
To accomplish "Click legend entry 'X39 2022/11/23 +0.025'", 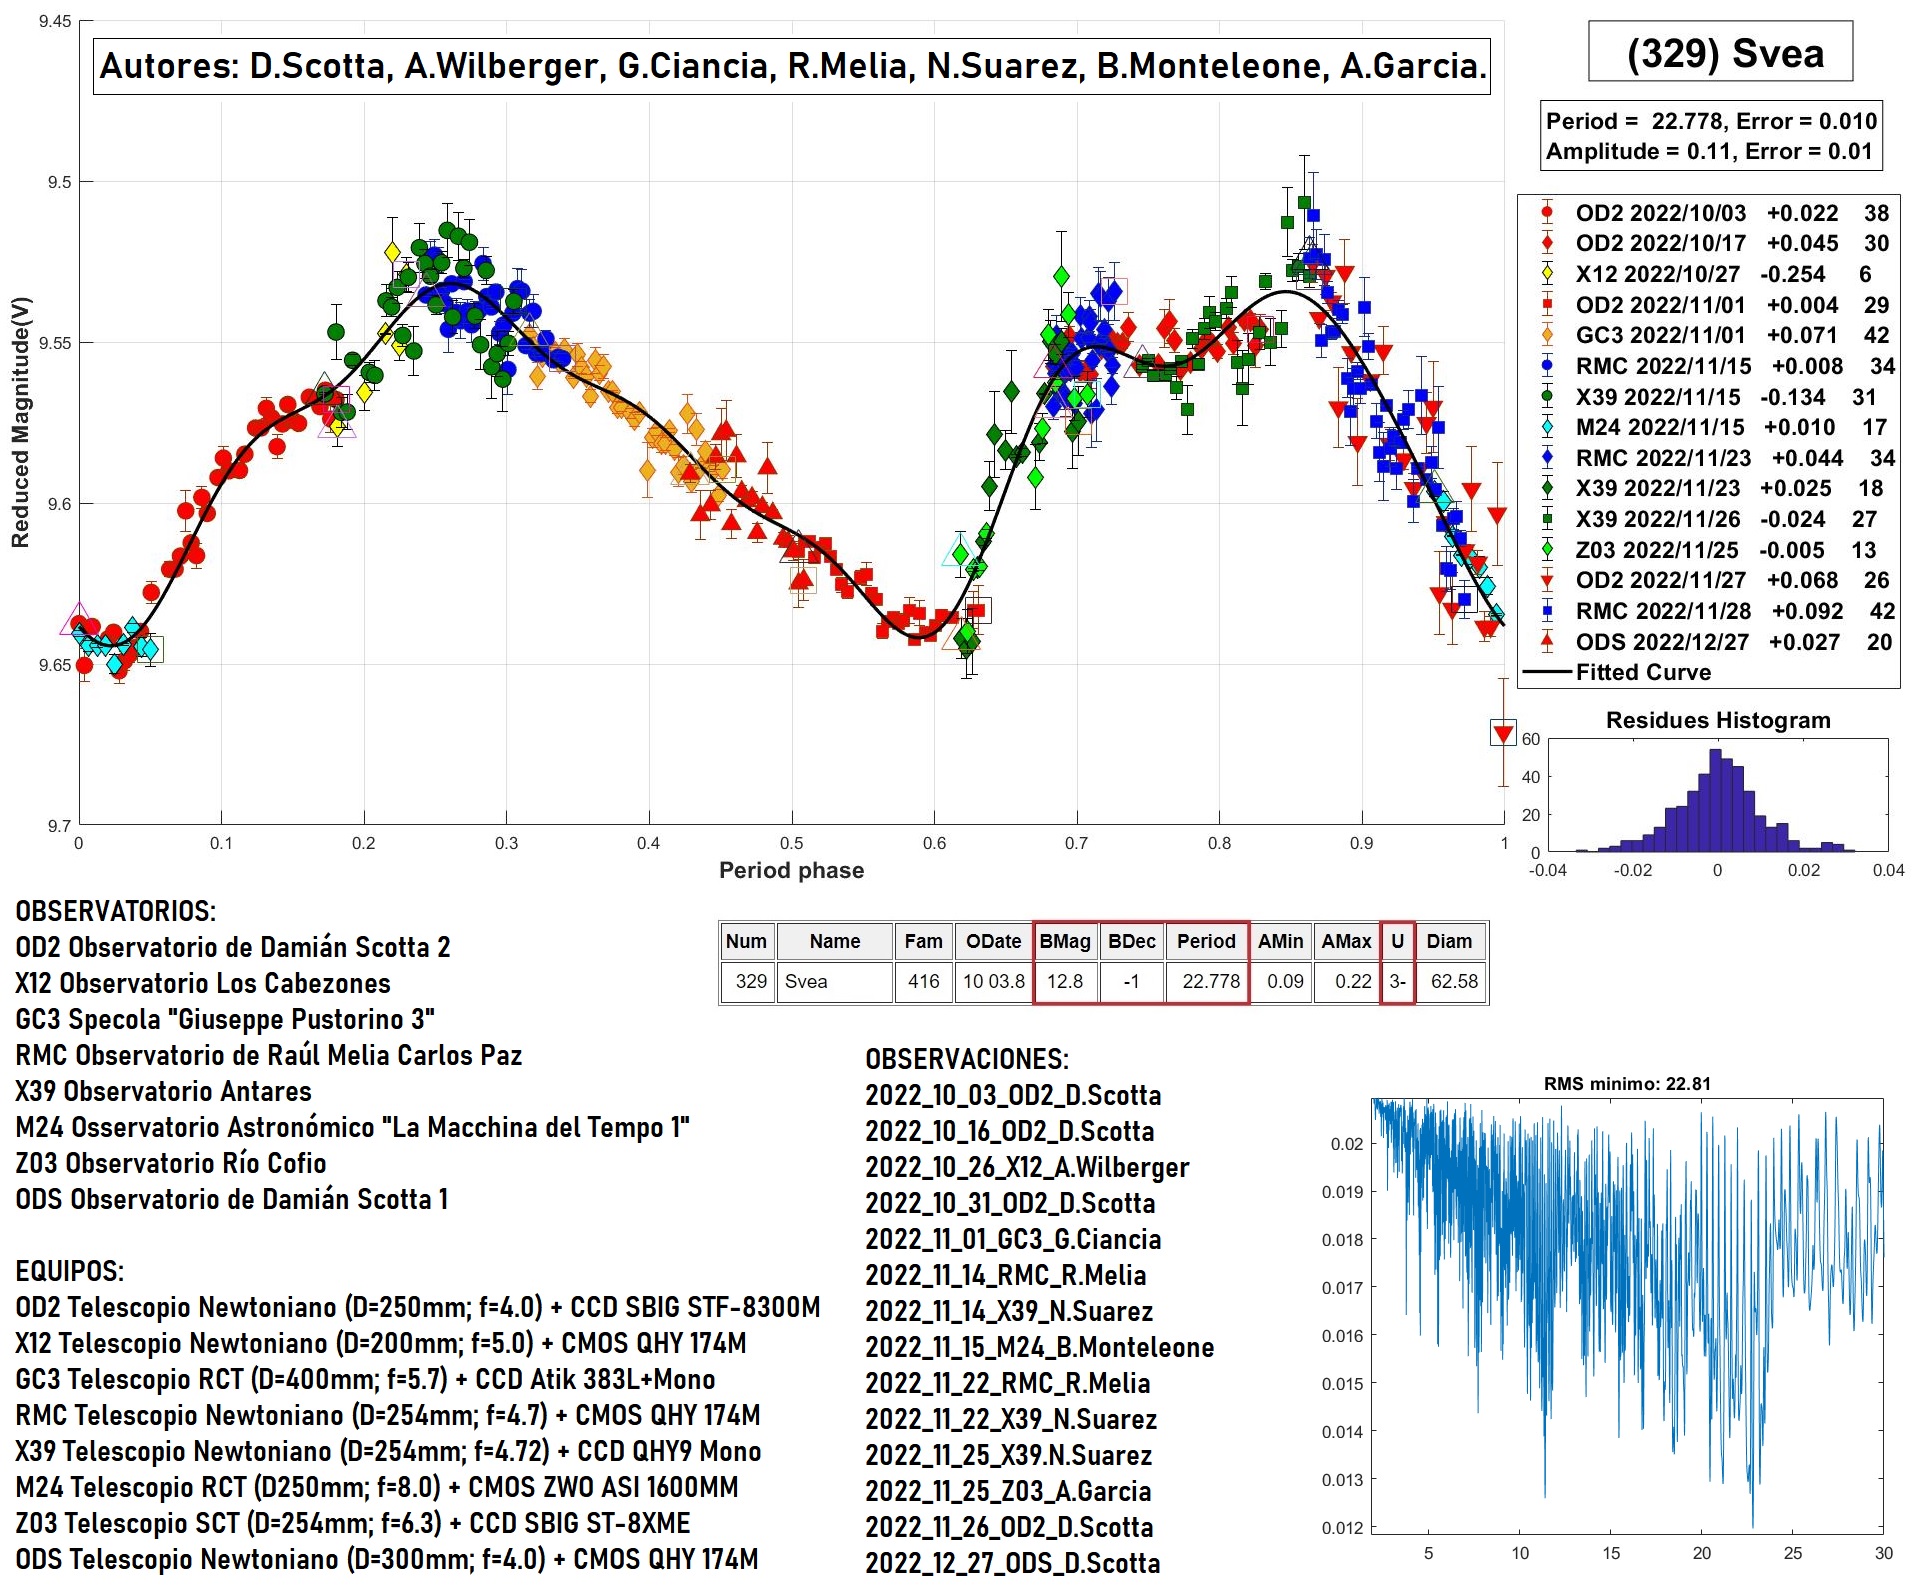I will tap(1711, 488).
